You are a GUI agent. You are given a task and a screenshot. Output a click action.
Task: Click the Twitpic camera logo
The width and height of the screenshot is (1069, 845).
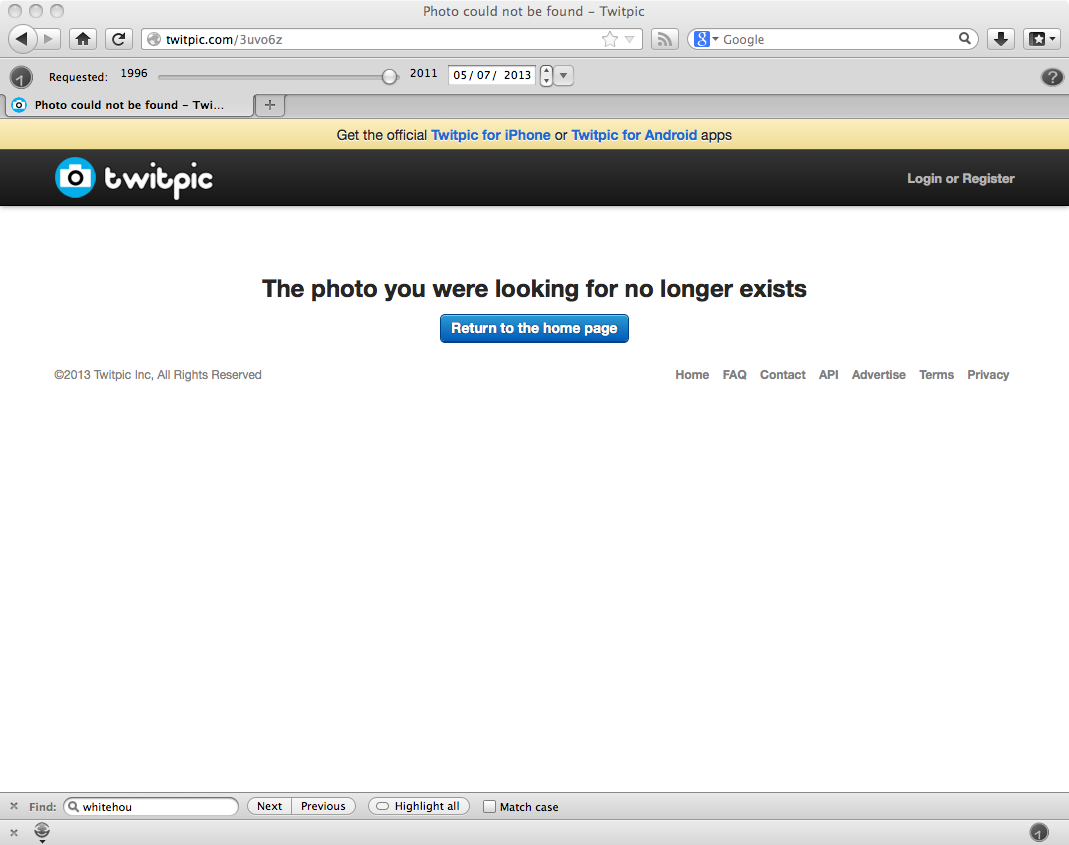(x=134, y=178)
